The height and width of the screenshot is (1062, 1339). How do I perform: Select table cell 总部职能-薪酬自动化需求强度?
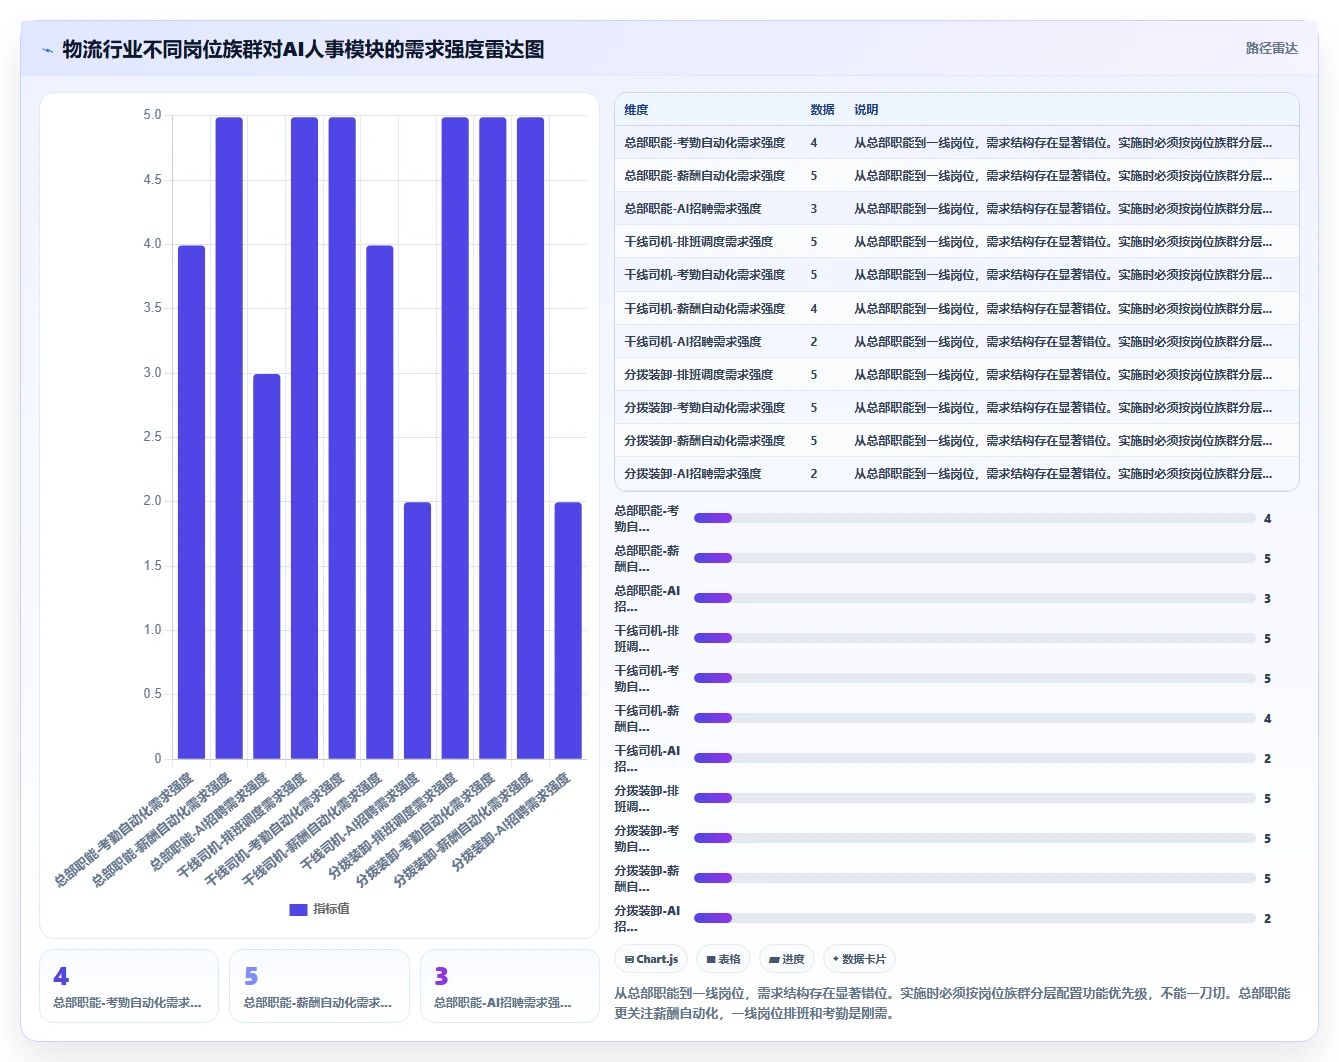point(705,176)
